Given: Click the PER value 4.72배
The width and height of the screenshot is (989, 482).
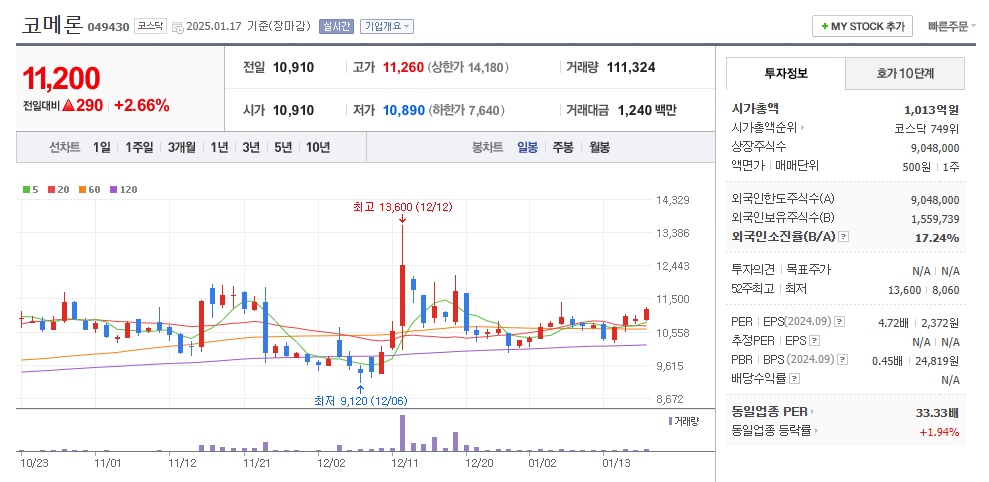Looking at the screenshot, I should point(893,323).
